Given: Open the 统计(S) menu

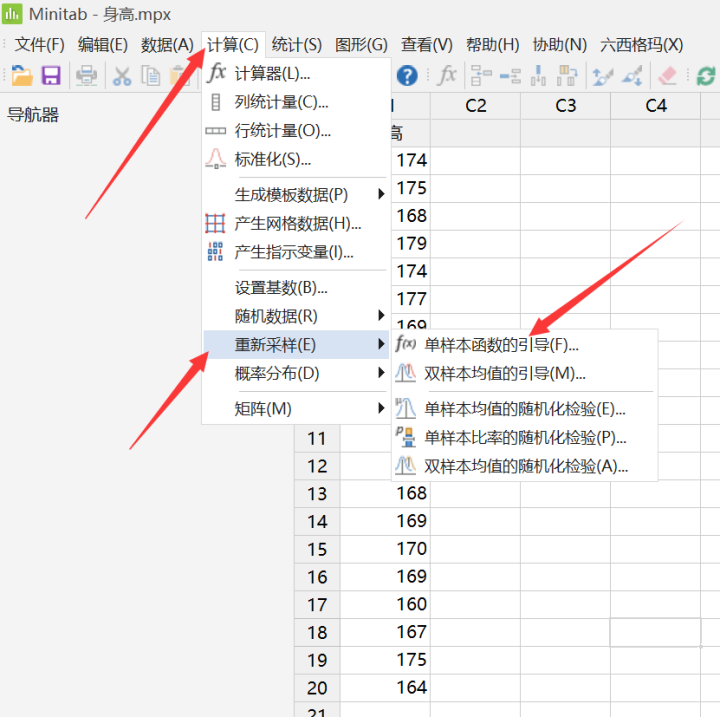Looking at the screenshot, I should point(297,45).
